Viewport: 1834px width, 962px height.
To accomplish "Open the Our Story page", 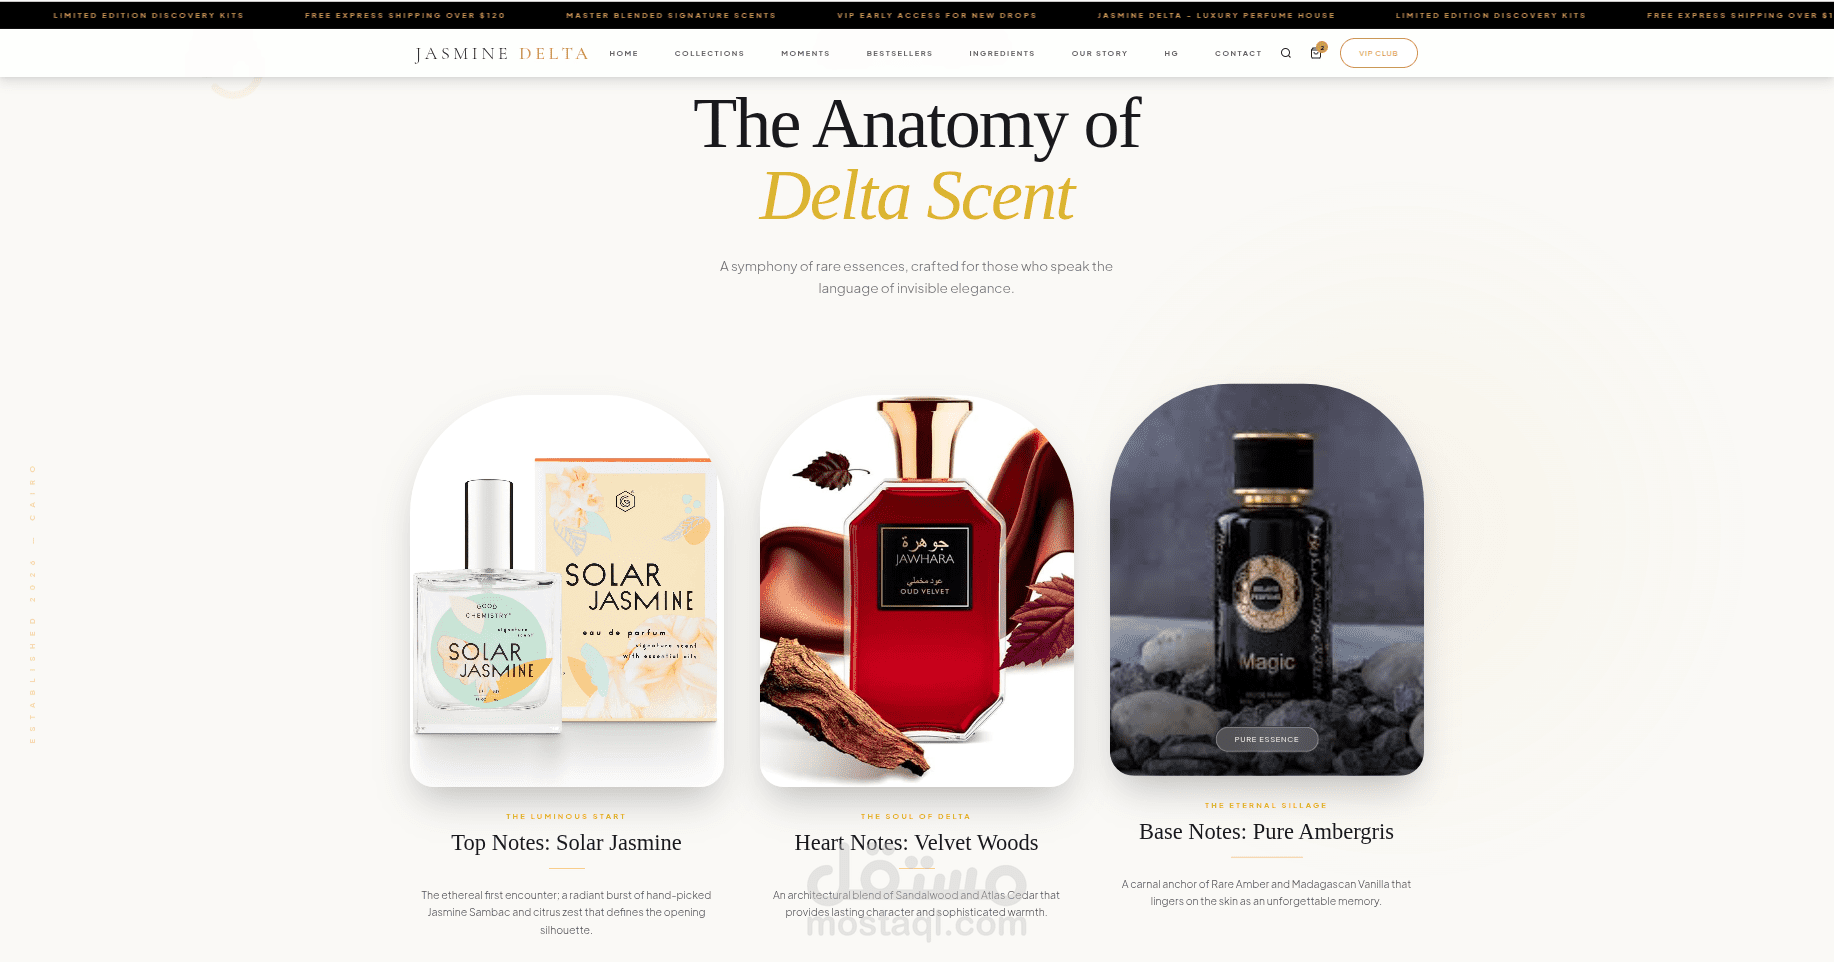I will [1099, 54].
